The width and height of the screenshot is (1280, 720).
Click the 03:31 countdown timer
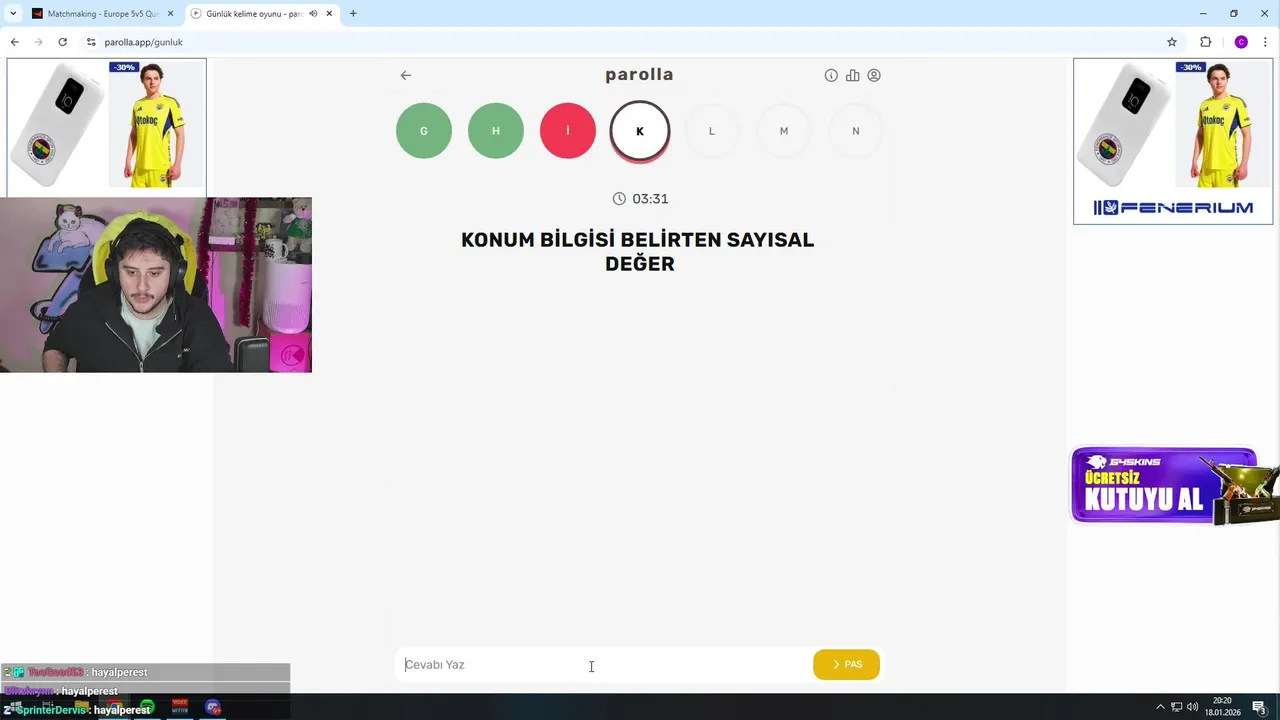tap(640, 199)
